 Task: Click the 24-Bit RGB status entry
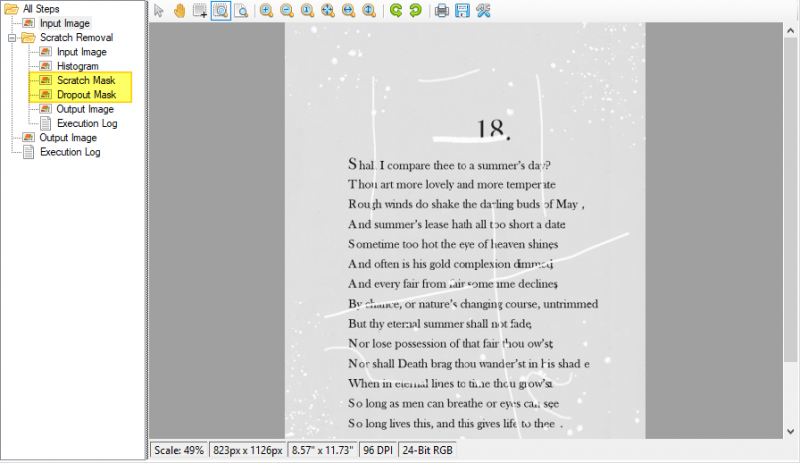pos(427,450)
